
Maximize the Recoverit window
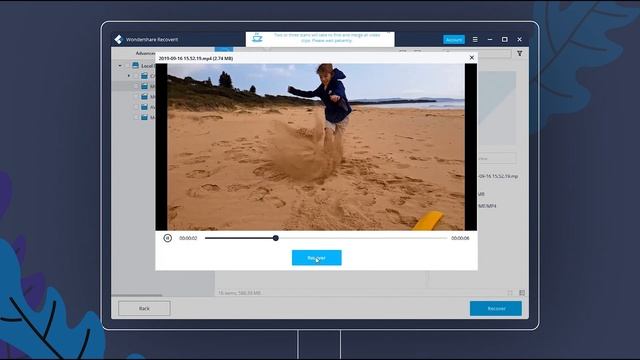[504, 39]
